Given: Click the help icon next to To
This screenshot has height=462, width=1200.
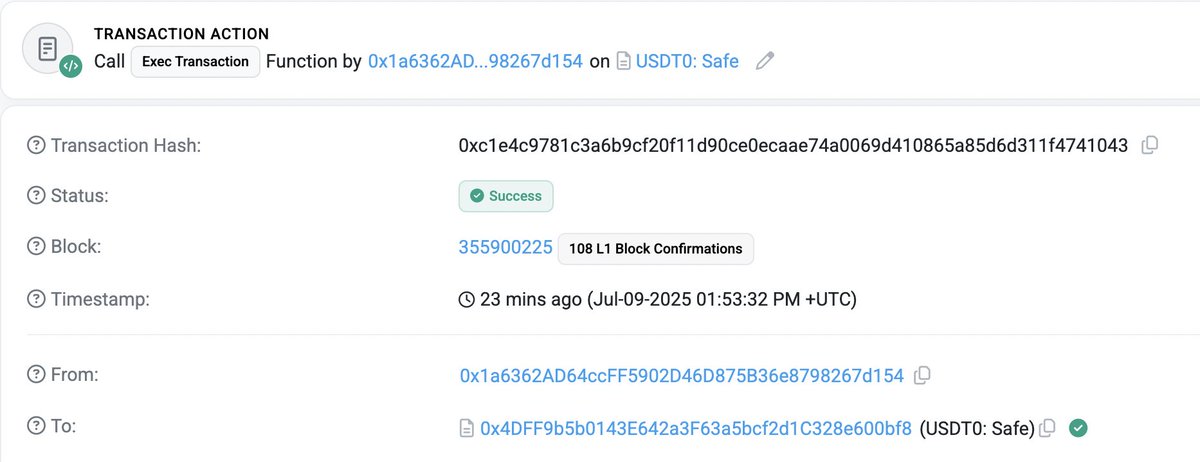Looking at the screenshot, I should (36, 427).
